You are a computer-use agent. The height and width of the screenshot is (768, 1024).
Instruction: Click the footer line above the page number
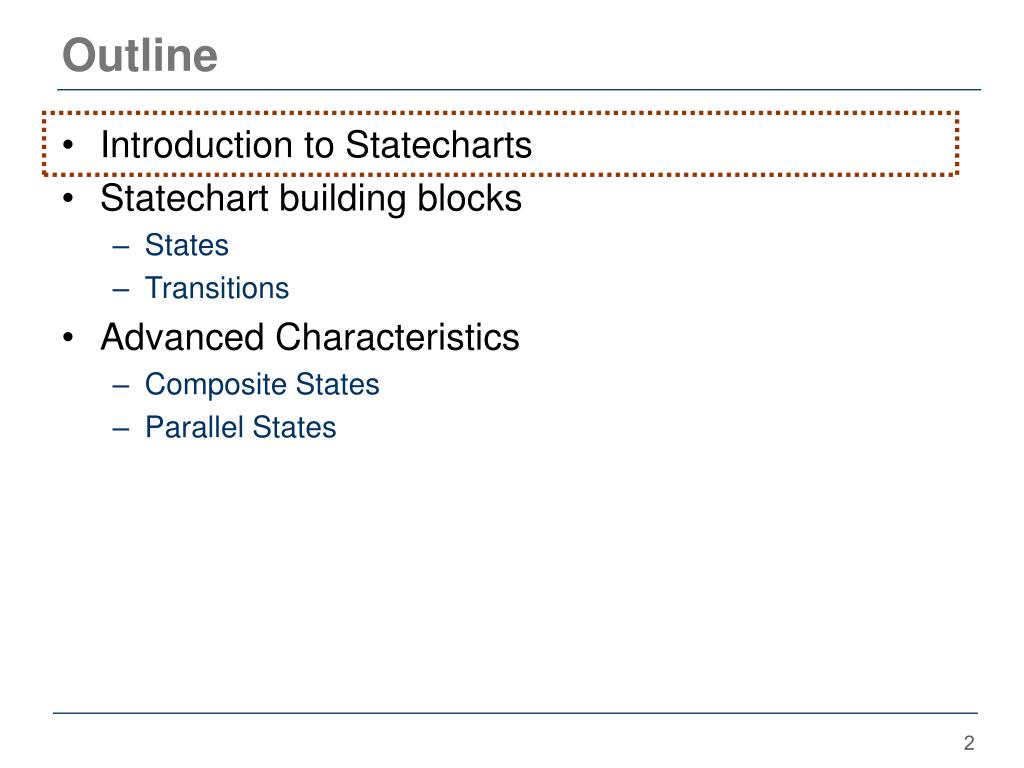[x=515, y=713]
